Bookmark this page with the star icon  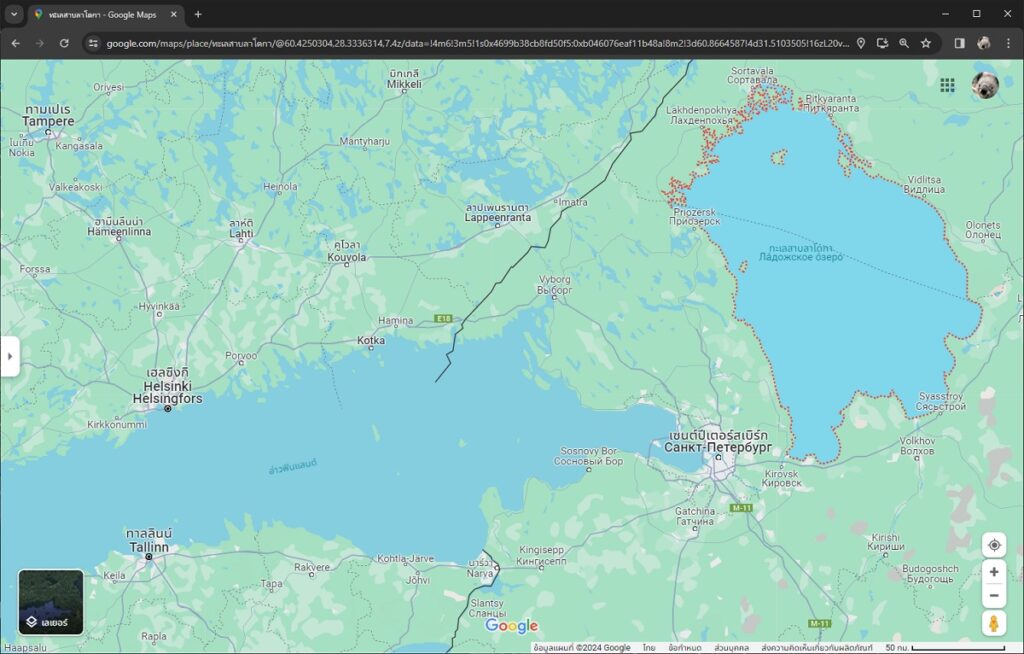926,43
